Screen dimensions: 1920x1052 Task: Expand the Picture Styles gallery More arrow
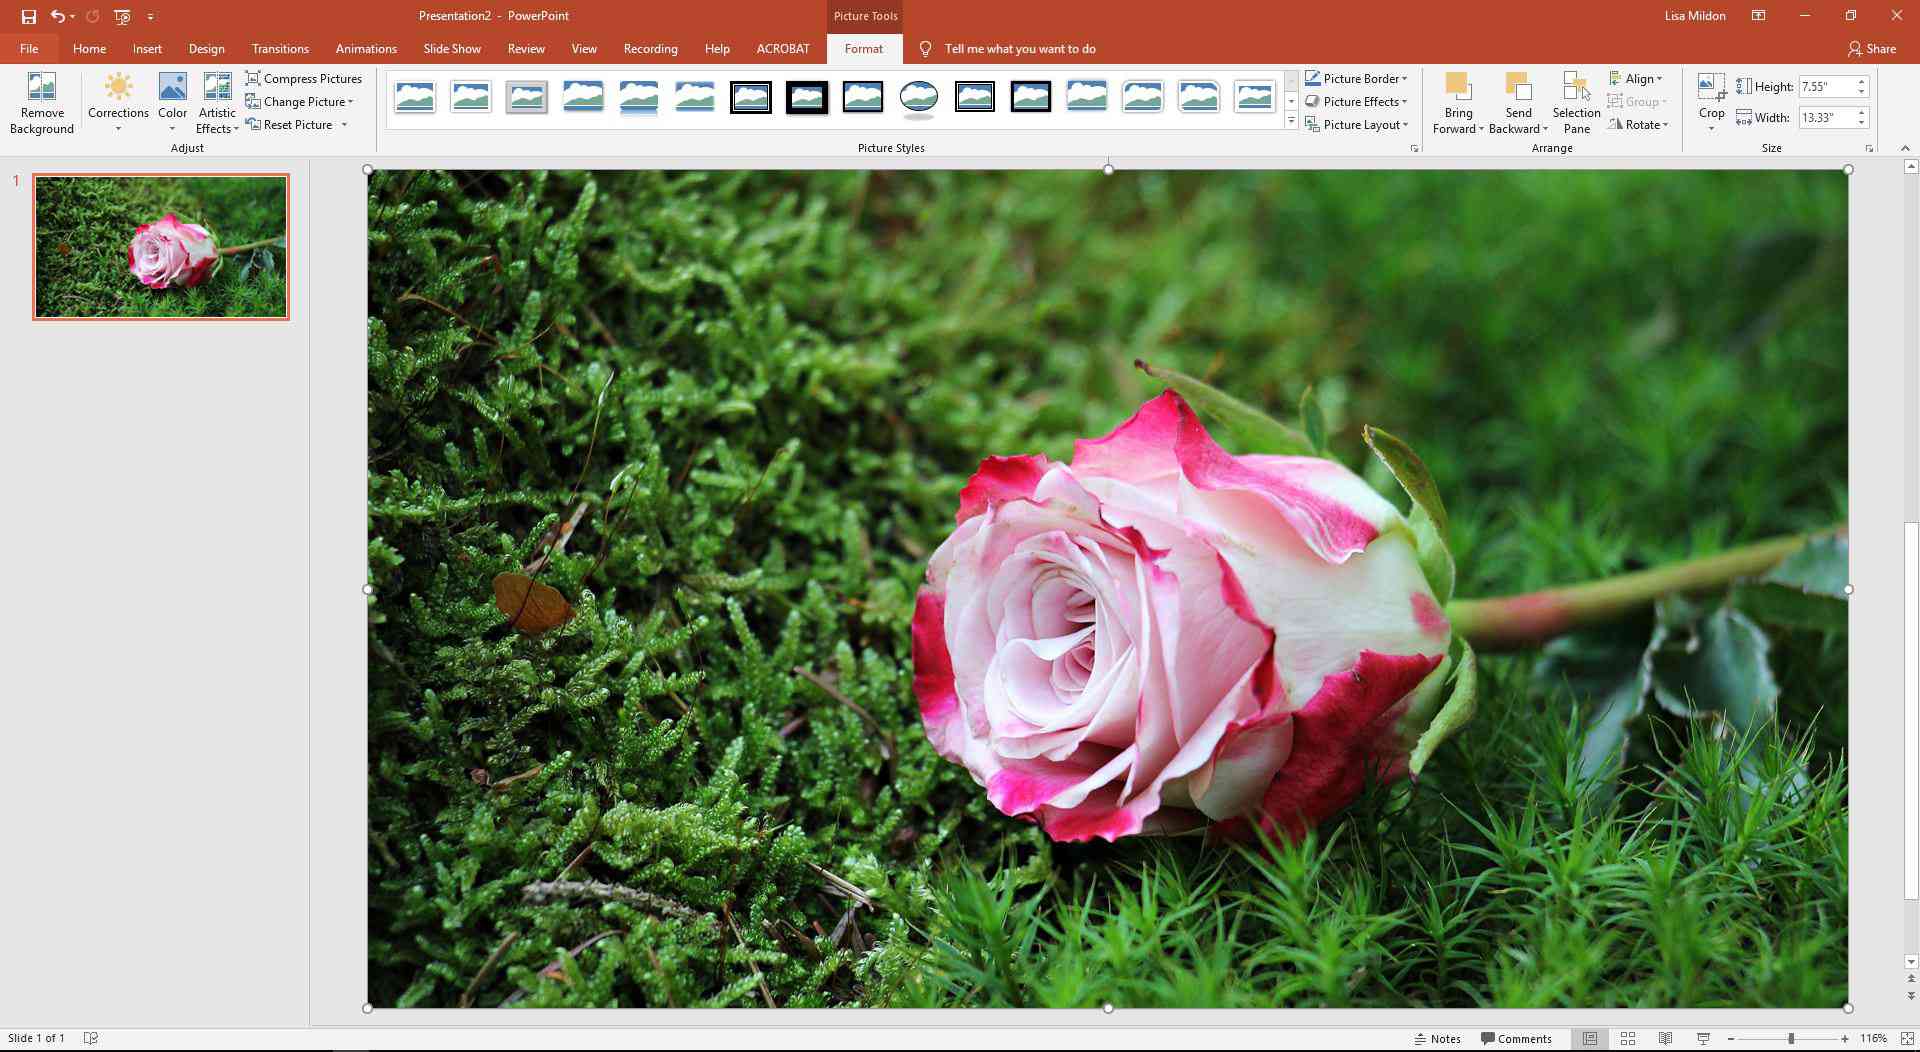[x=1291, y=121]
